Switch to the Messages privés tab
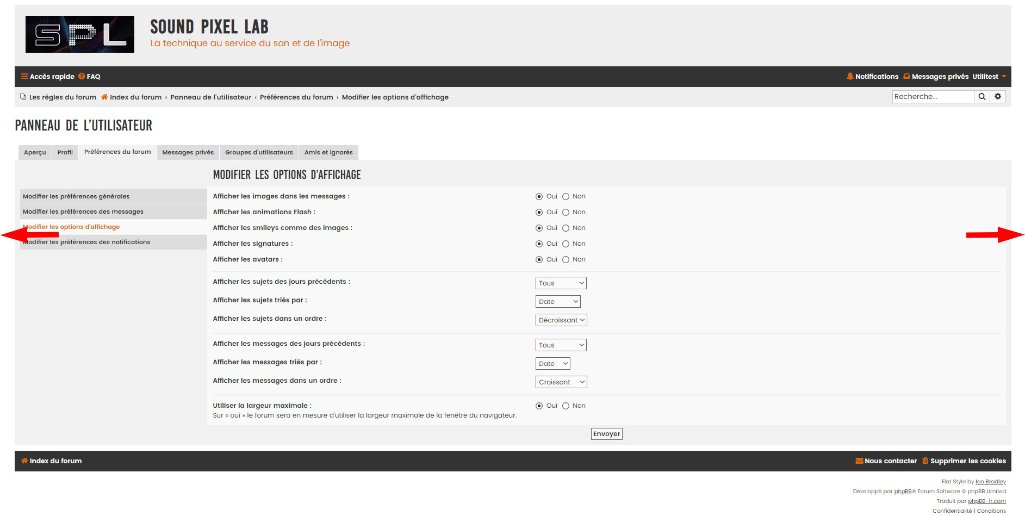Screen dimensions: 1025x516 pyautogui.click(x=188, y=152)
